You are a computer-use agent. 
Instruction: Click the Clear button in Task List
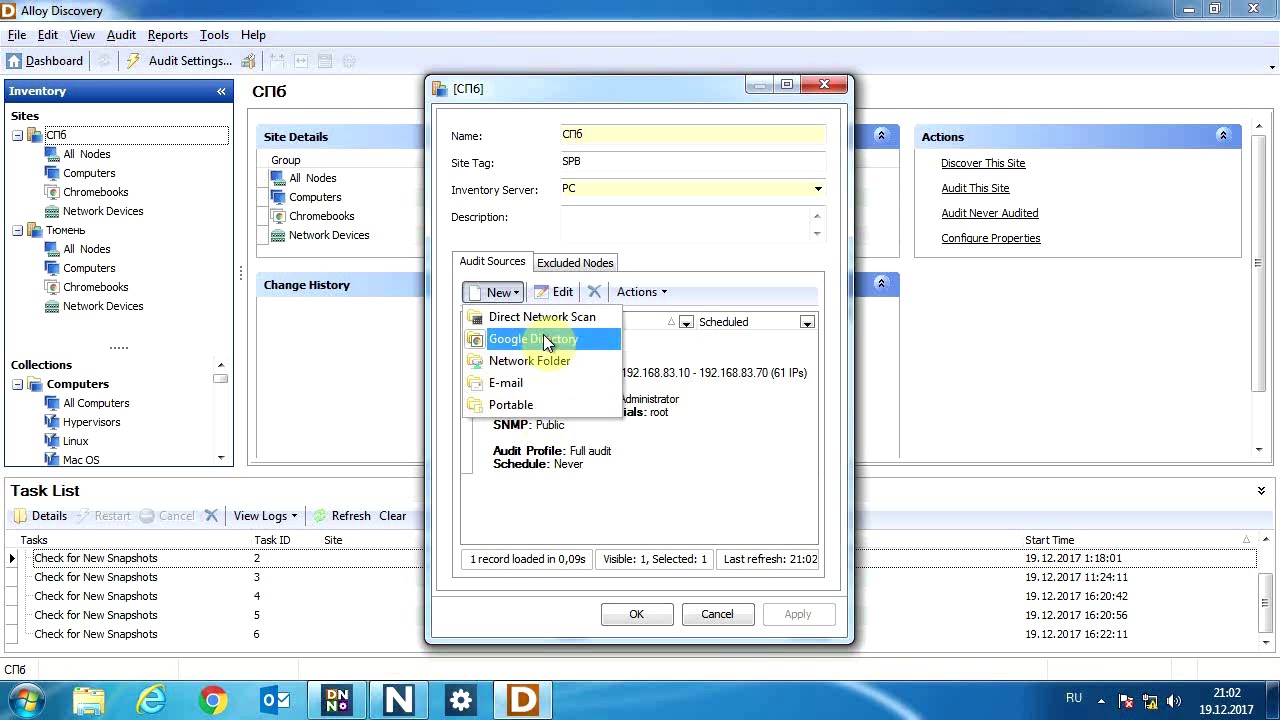tap(392, 516)
